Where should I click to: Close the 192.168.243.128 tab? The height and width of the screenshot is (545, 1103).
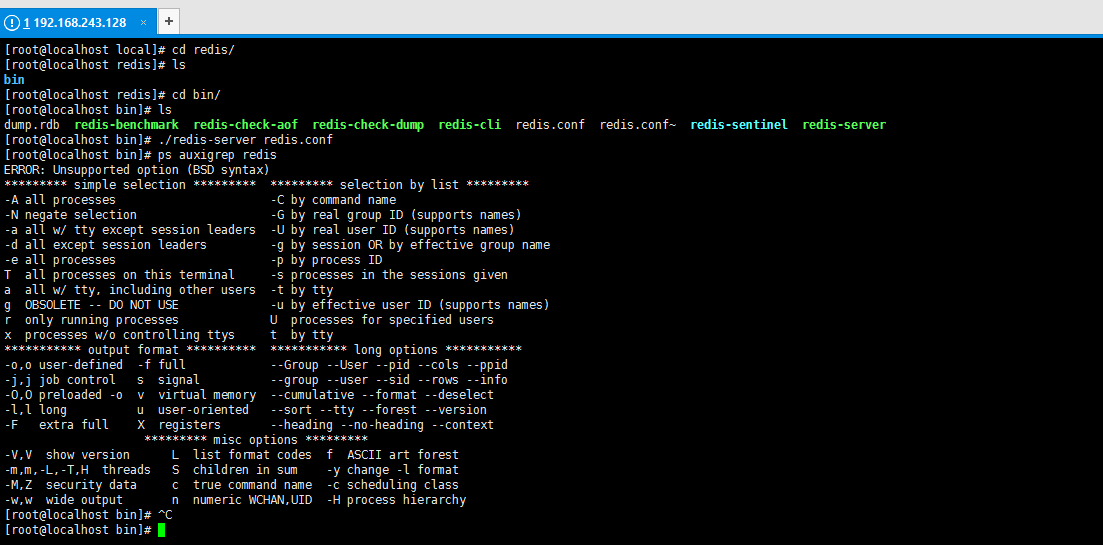pyautogui.click(x=144, y=23)
